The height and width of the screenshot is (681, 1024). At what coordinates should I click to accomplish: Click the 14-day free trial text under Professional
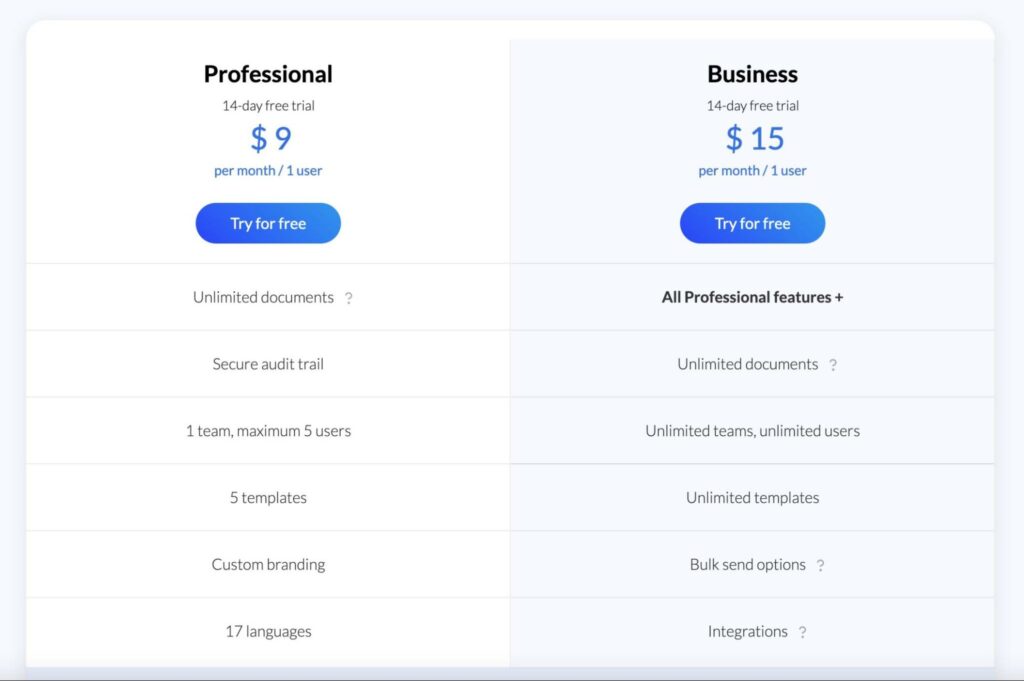click(267, 105)
